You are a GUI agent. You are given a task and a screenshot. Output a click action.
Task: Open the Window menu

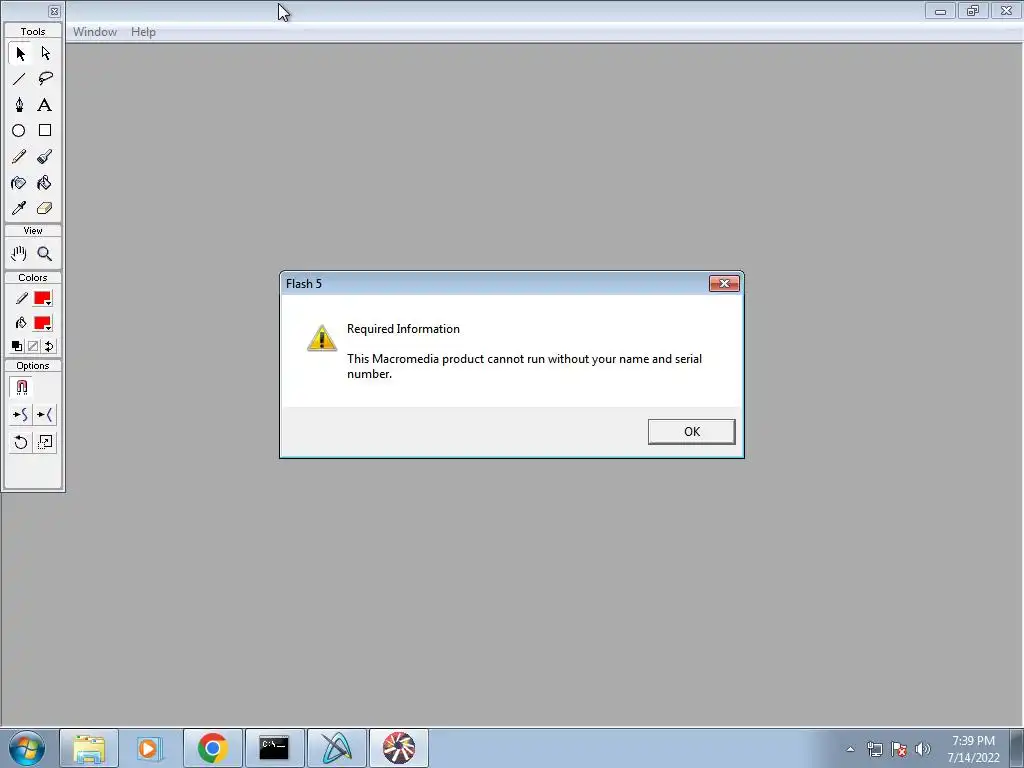[95, 32]
